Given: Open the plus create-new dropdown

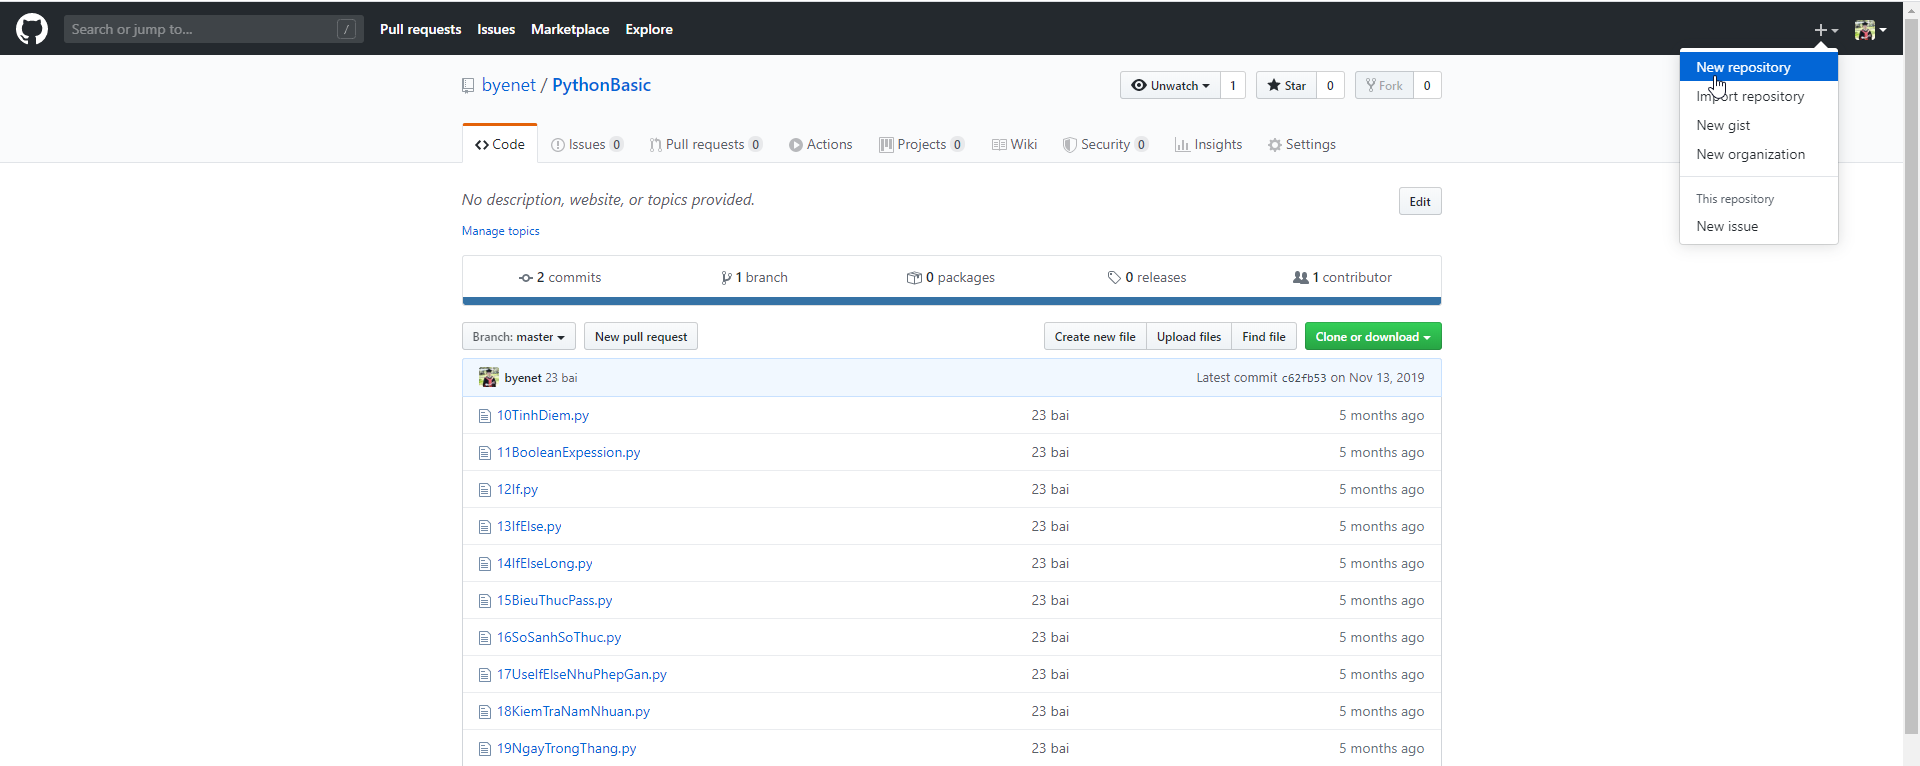Looking at the screenshot, I should (1826, 30).
